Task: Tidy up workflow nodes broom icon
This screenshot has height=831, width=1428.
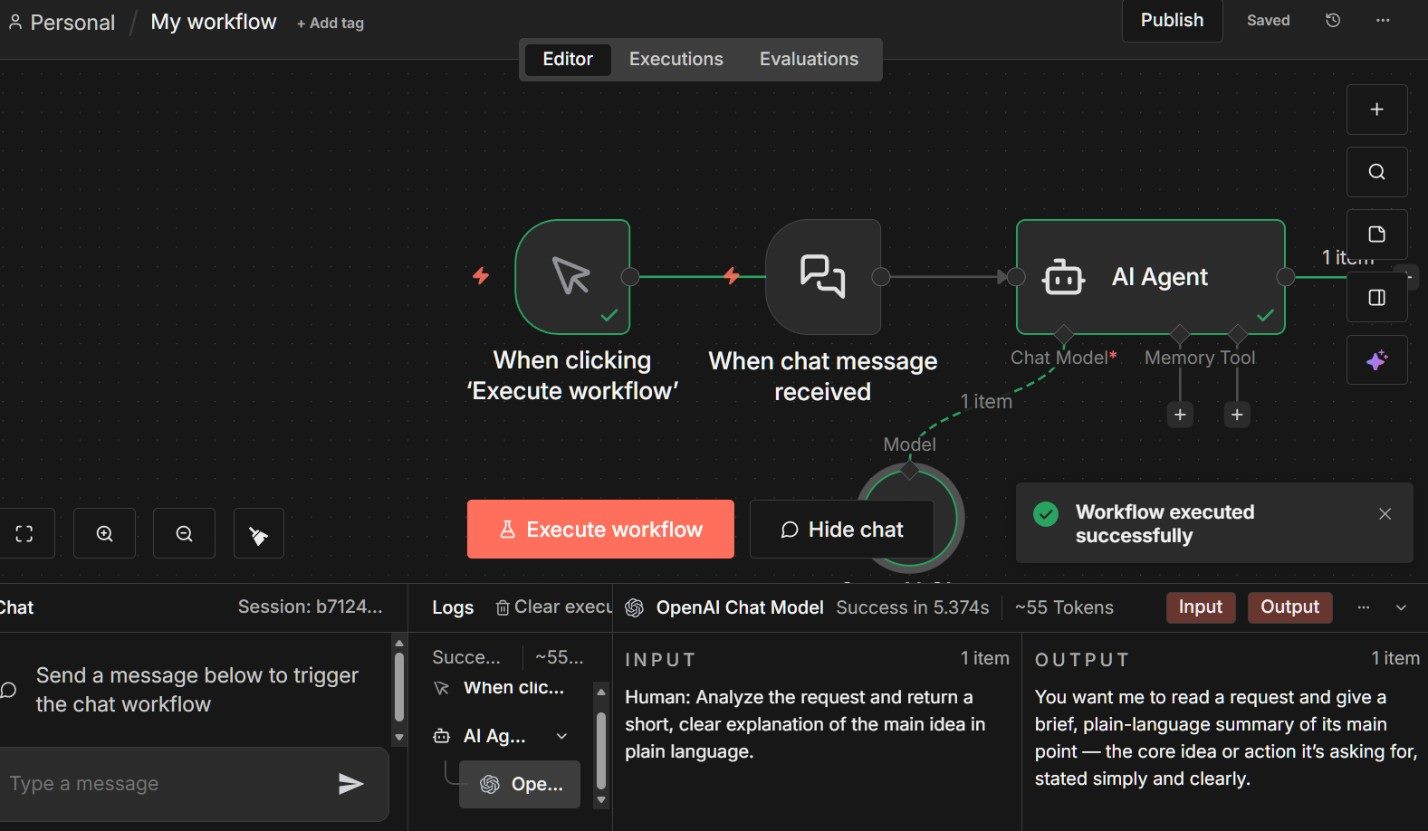Action: point(258,535)
